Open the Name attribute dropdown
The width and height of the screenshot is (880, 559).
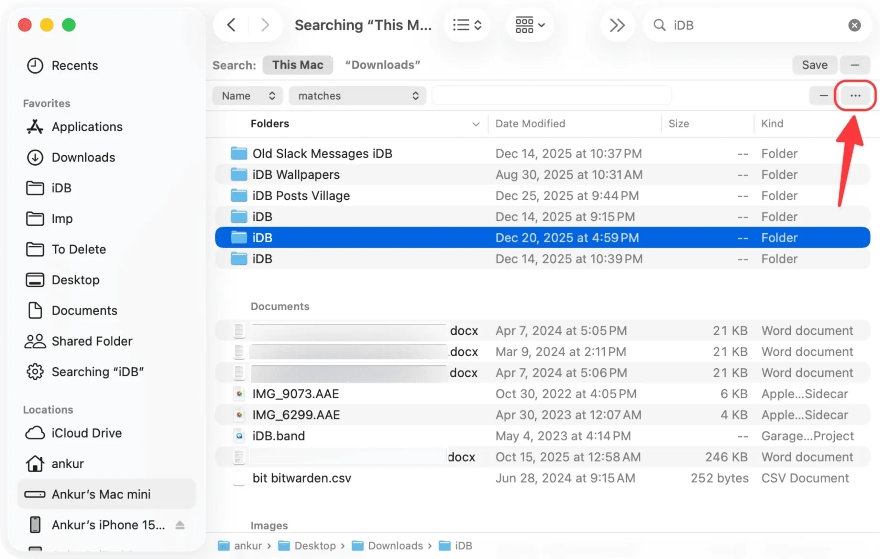248,96
